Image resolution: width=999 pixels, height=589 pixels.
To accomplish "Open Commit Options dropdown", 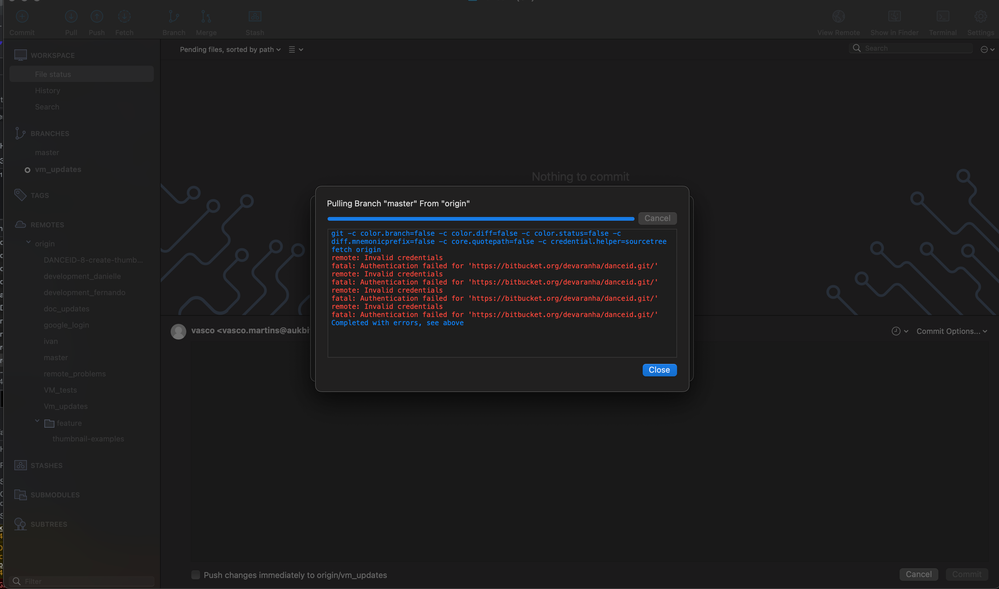I will click(x=952, y=331).
